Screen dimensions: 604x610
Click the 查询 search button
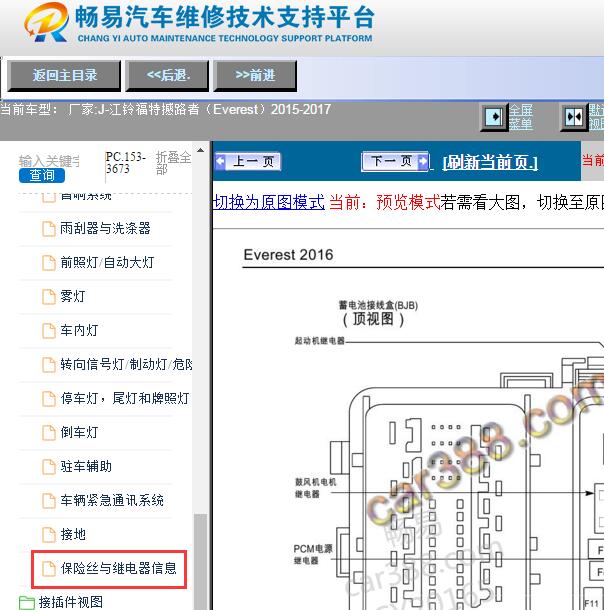tap(42, 175)
